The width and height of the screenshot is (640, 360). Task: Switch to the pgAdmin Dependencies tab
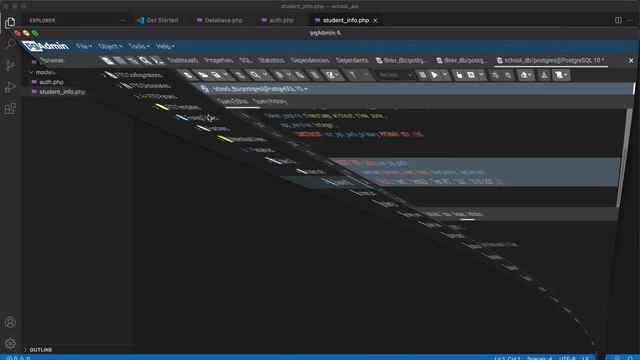pos(310,60)
